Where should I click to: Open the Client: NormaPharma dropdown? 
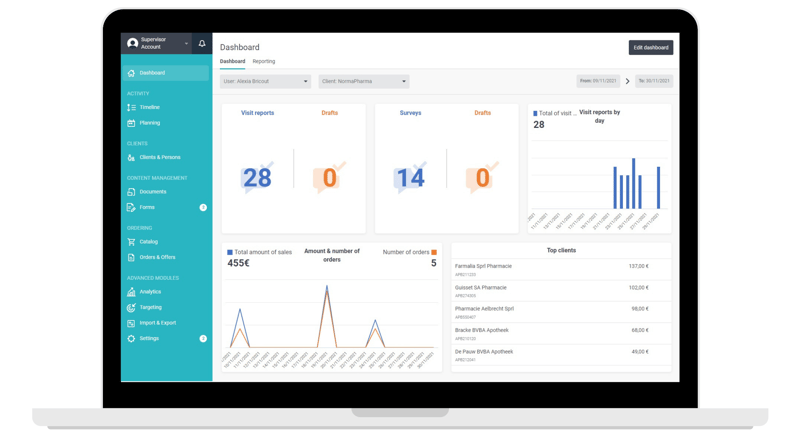point(363,82)
